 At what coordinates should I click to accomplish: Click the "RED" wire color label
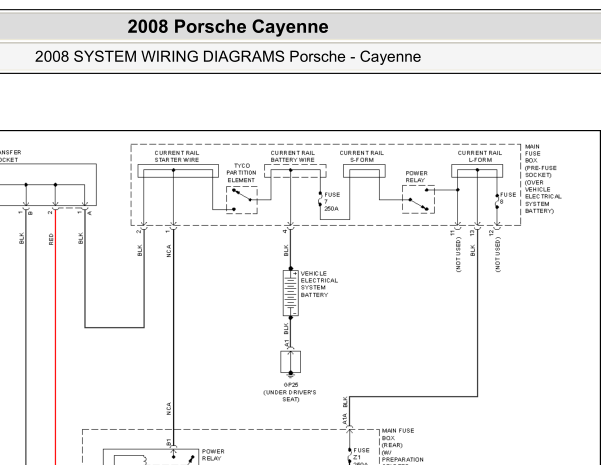[x=51, y=239]
